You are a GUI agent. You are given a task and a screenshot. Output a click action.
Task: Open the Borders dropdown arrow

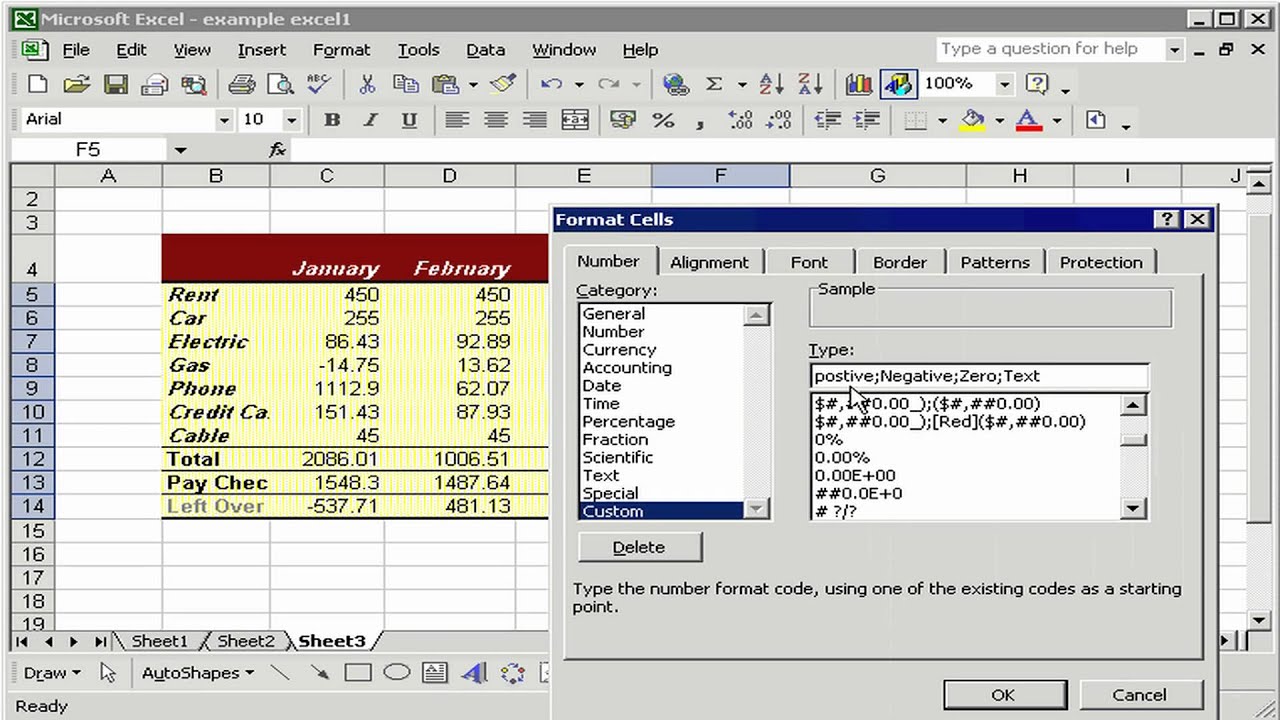[942, 120]
